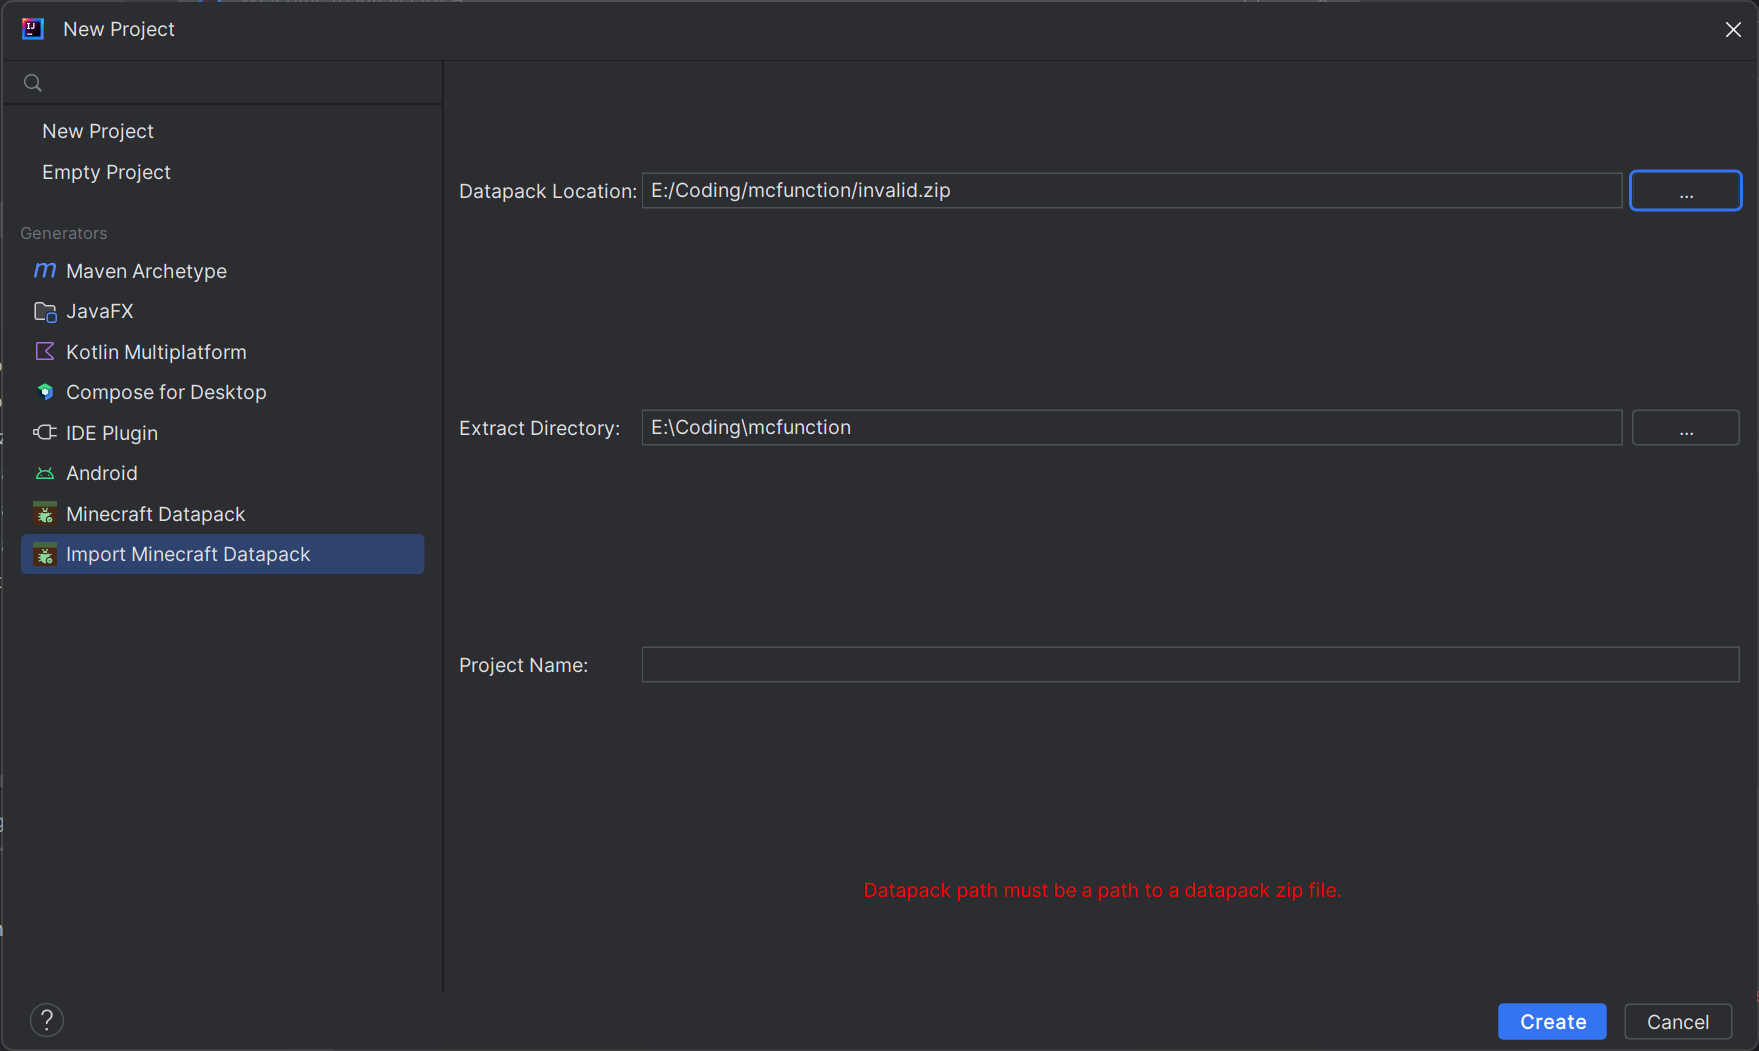Click the IDE Plugin plug icon
This screenshot has width=1759, height=1051.
pos(45,433)
